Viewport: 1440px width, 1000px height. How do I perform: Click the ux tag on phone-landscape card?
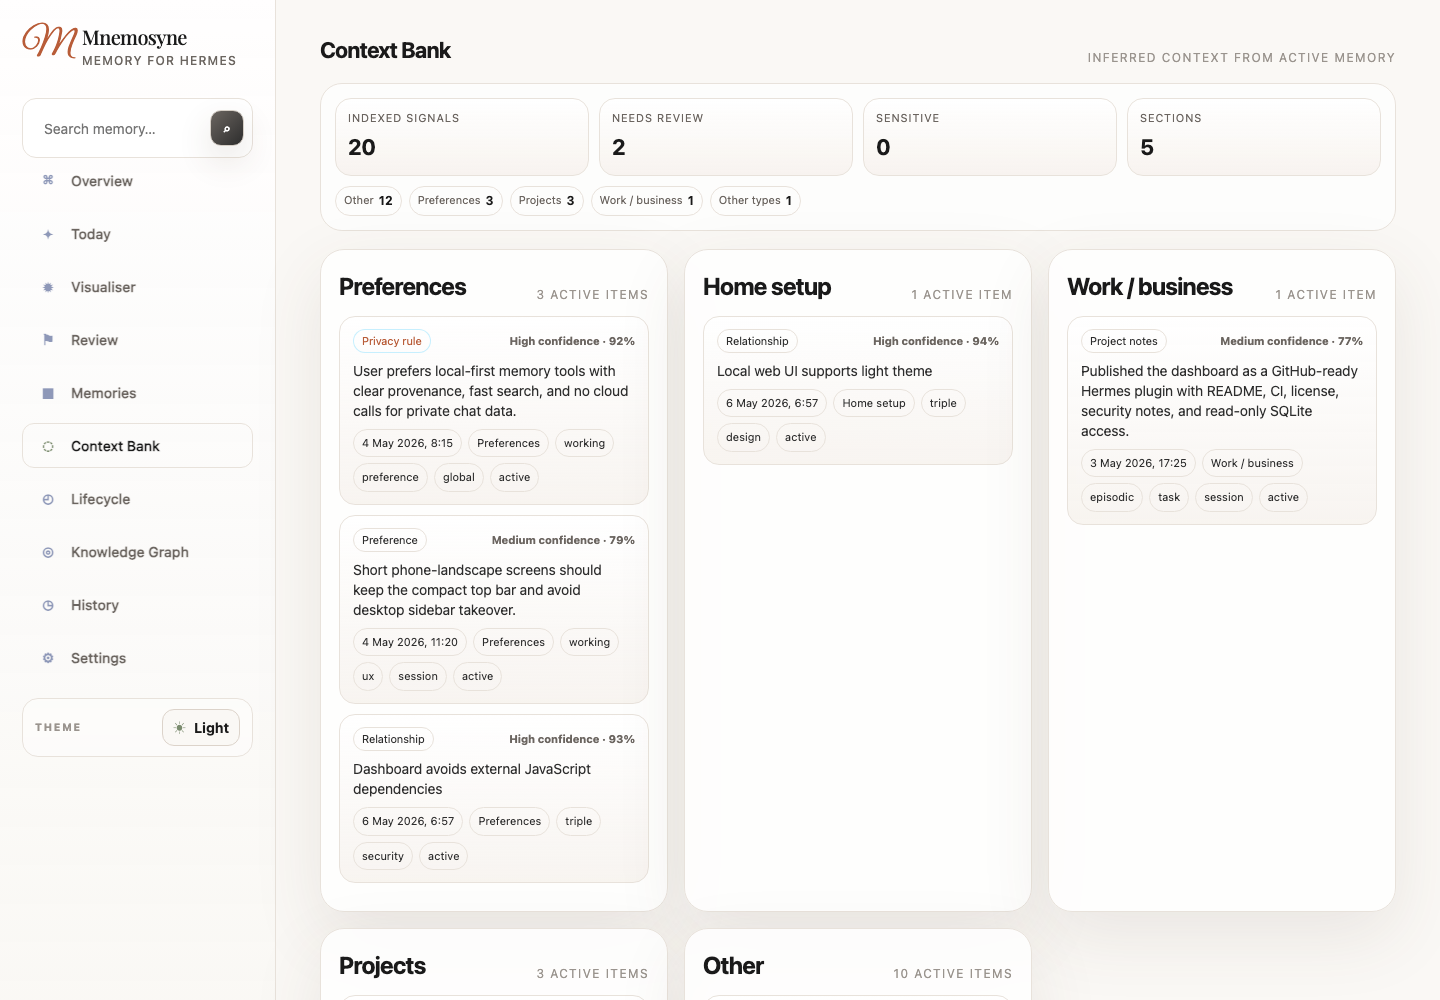tap(368, 677)
